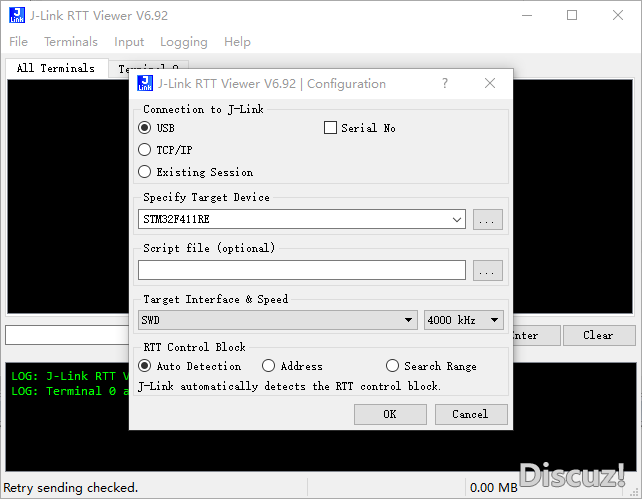Click the Enter button in main window

tap(536, 335)
